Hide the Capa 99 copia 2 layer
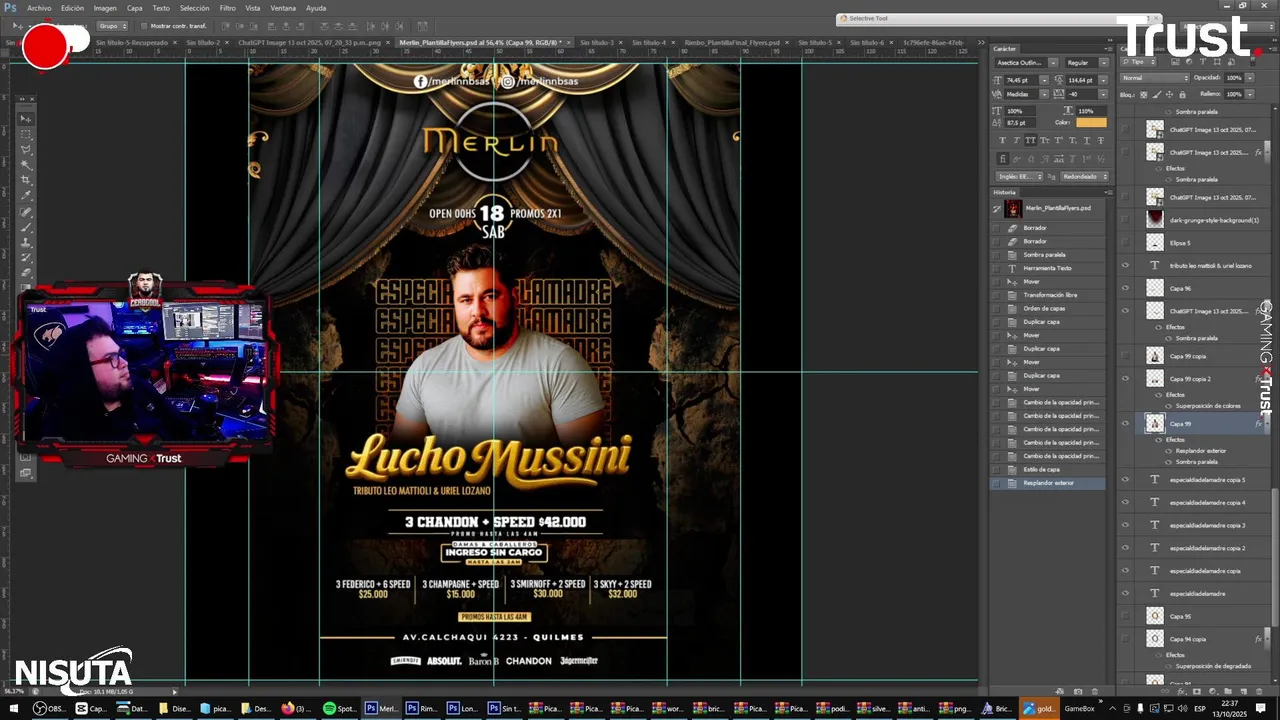The image size is (1280, 720). click(x=1125, y=378)
